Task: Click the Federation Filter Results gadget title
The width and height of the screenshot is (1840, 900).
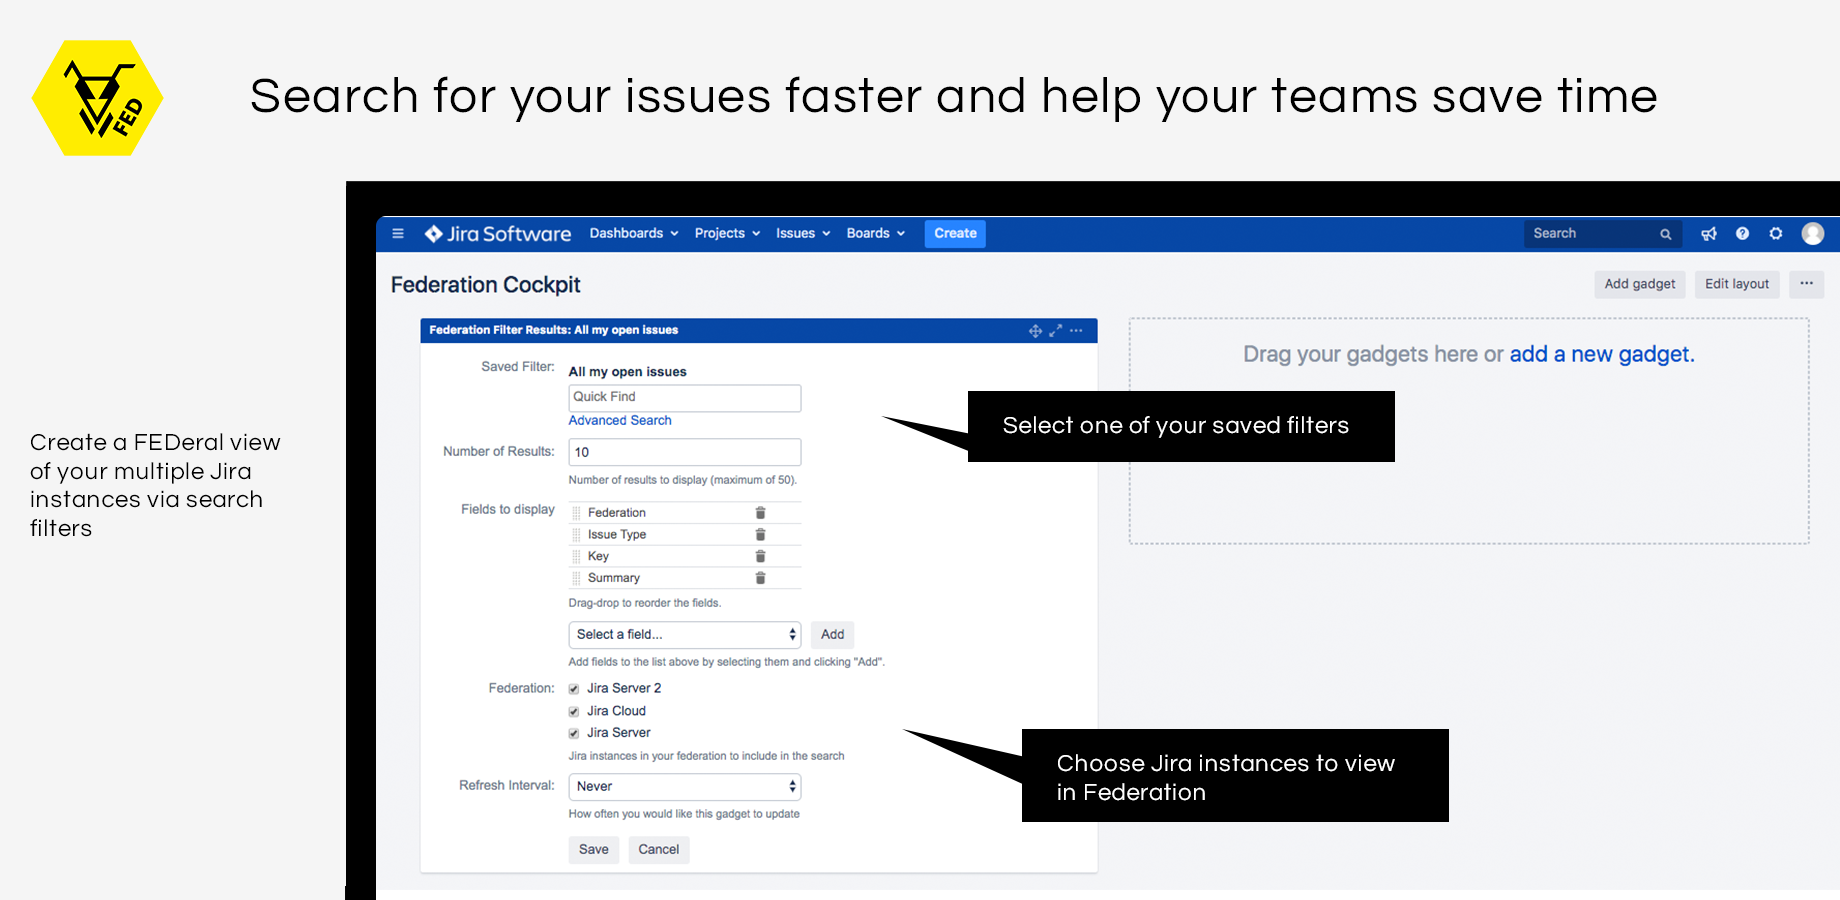Action: coord(554,330)
